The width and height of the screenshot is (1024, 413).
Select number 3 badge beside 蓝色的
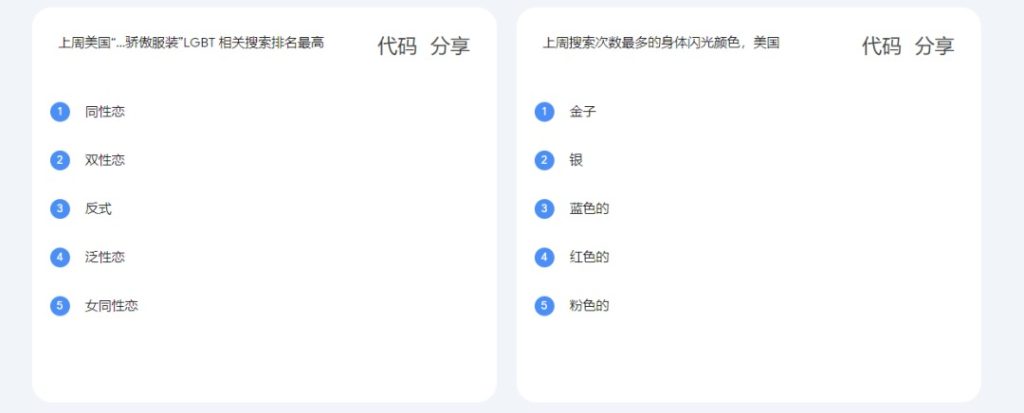[545, 208]
